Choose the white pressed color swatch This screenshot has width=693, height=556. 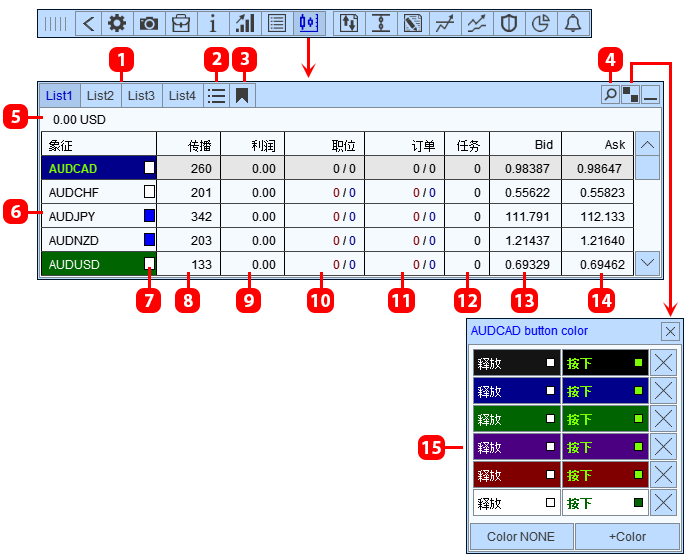click(x=605, y=503)
